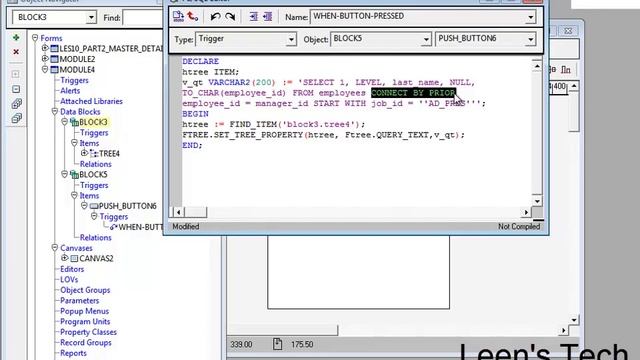640x360 pixels.
Task: Select the Alerts node under MODULE4
Action: (70, 91)
